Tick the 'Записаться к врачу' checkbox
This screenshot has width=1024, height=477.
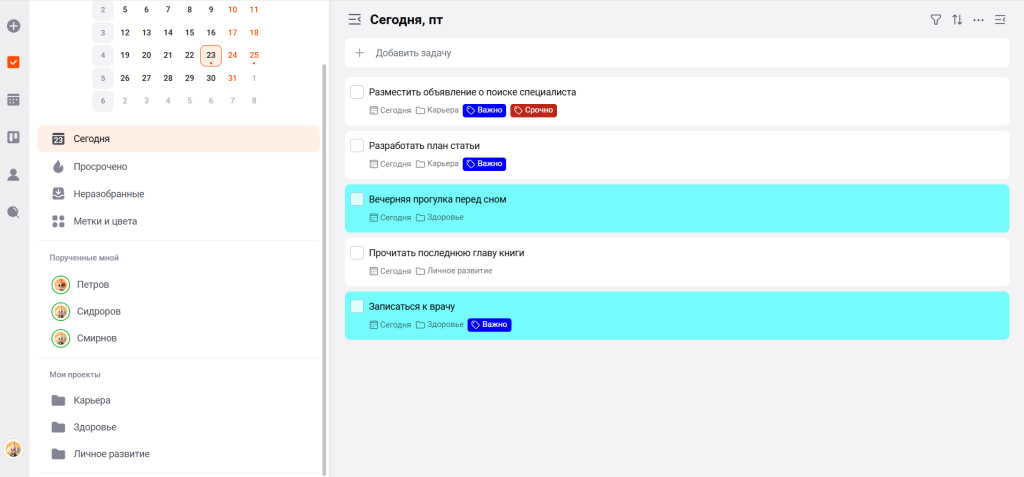click(x=357, y=306)
